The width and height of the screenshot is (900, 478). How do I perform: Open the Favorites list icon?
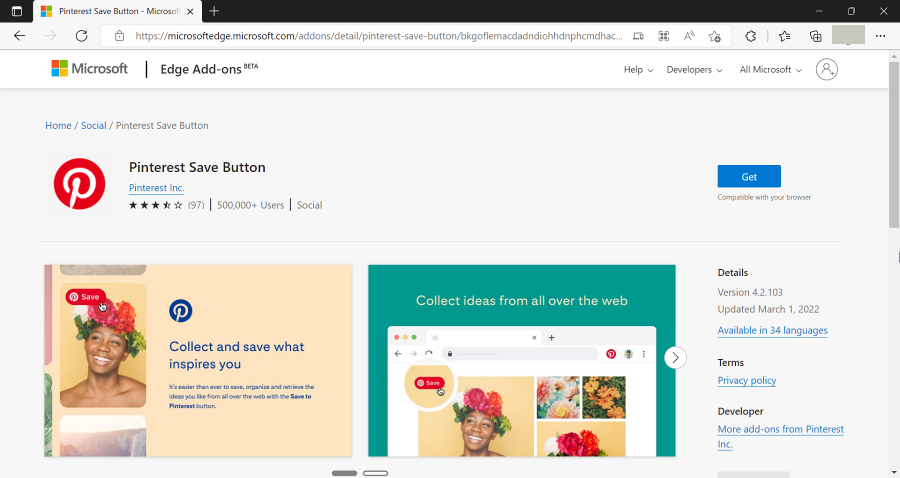coord(785,36)
